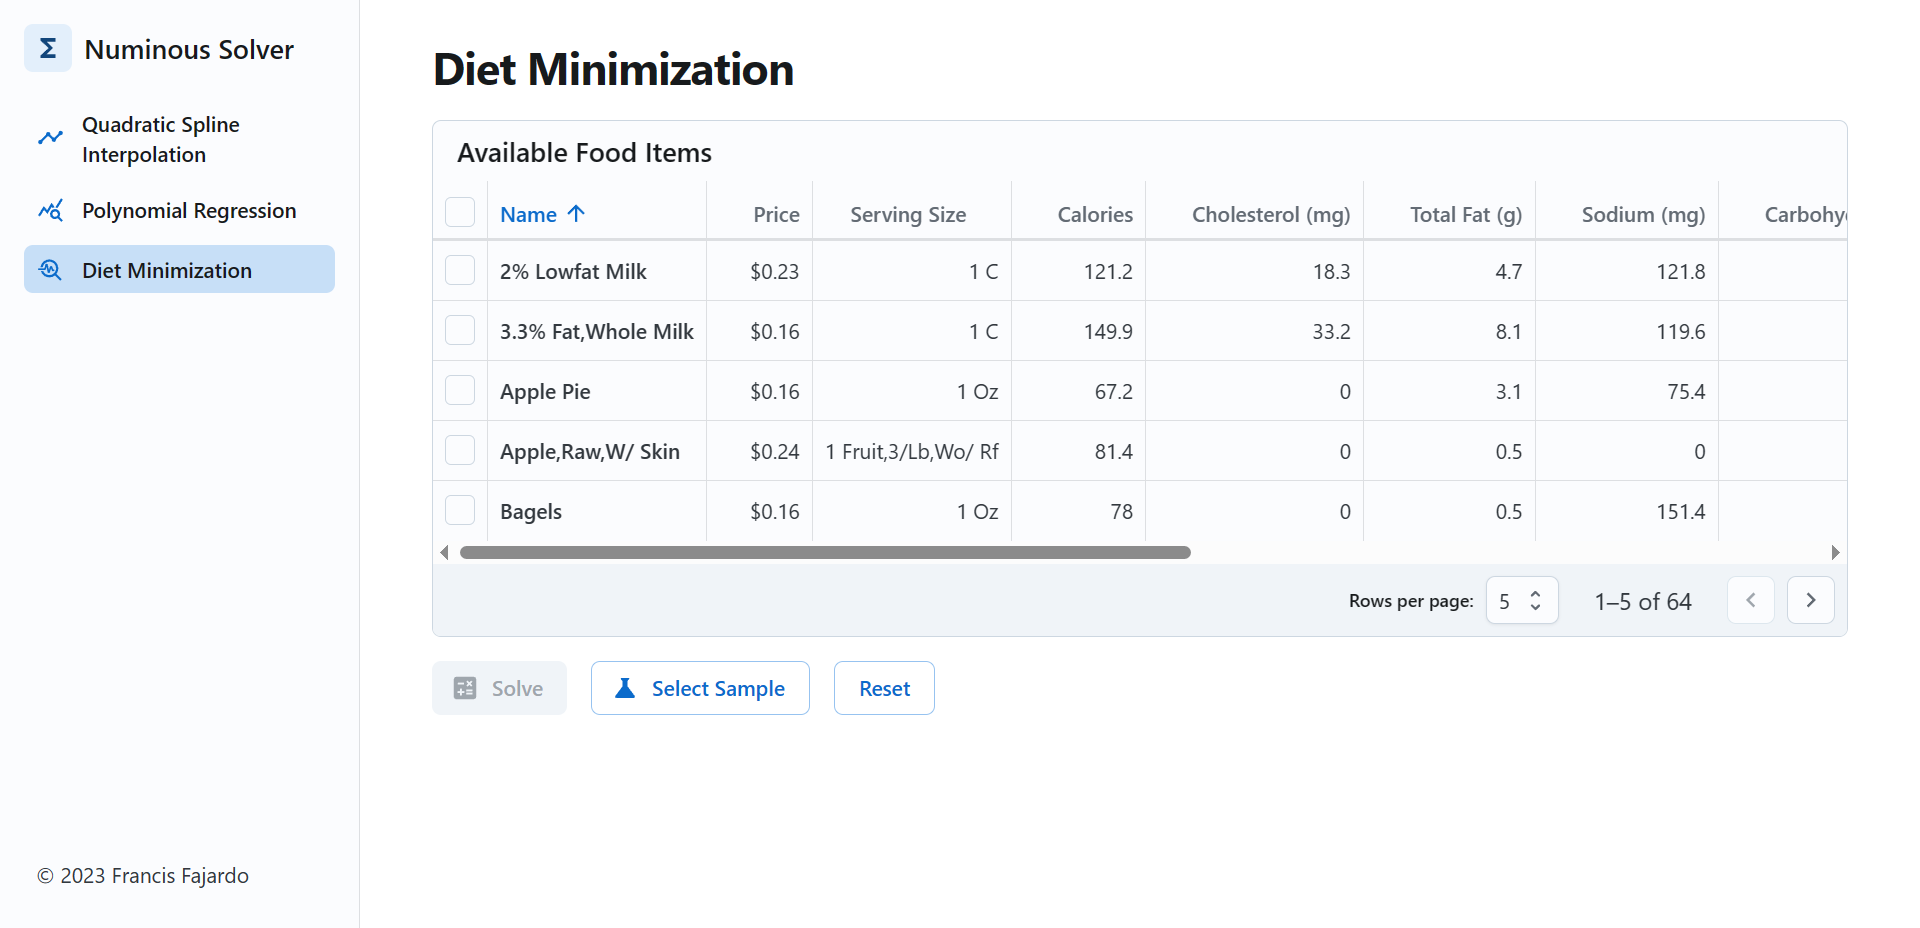Screen dimensions: 1920x928
Task: Check the checkbox for 2% Lowfat Milk
Action: coord(460,270)
